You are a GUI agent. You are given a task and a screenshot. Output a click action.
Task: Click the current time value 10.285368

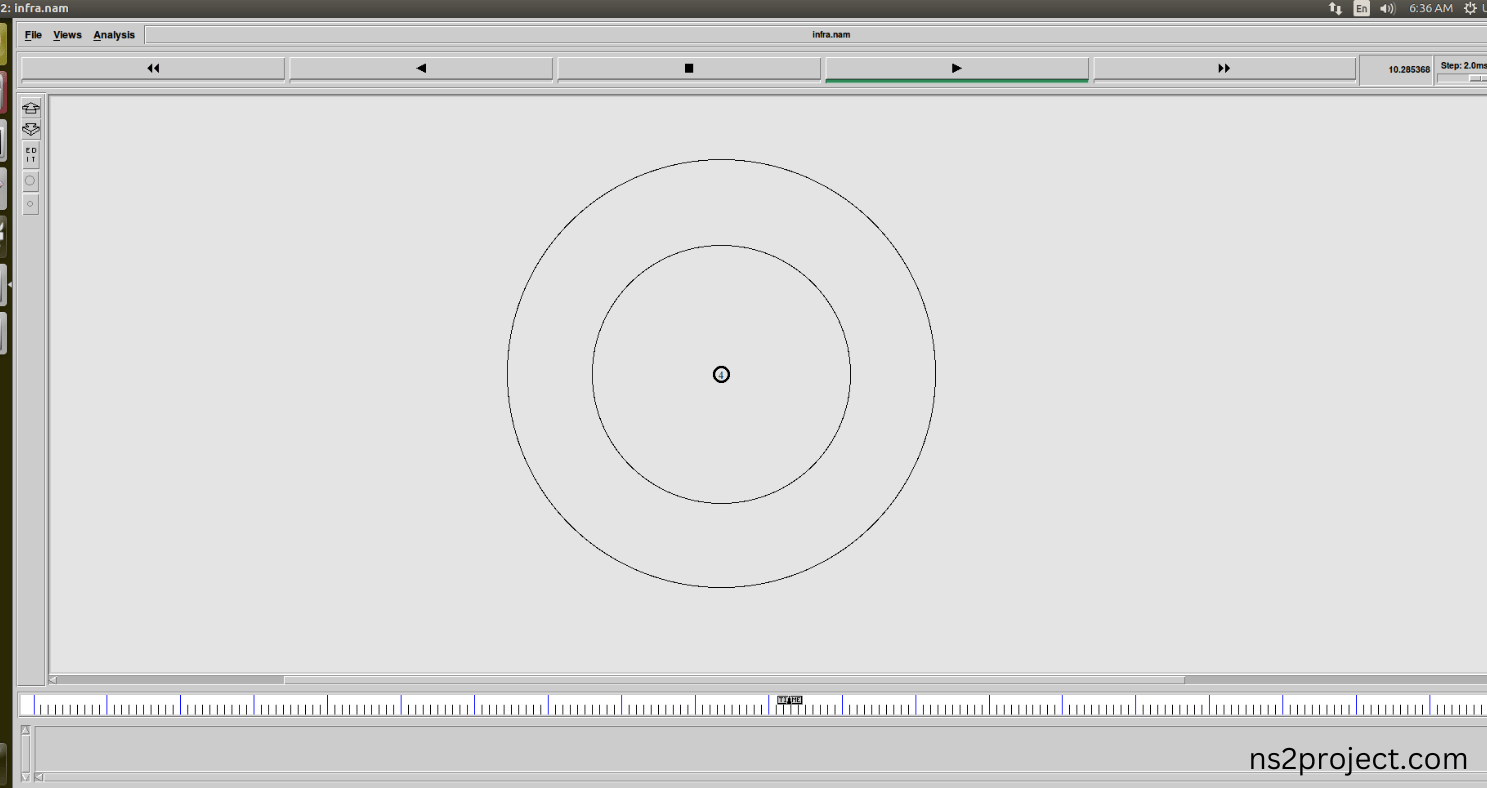[1409, 70]
